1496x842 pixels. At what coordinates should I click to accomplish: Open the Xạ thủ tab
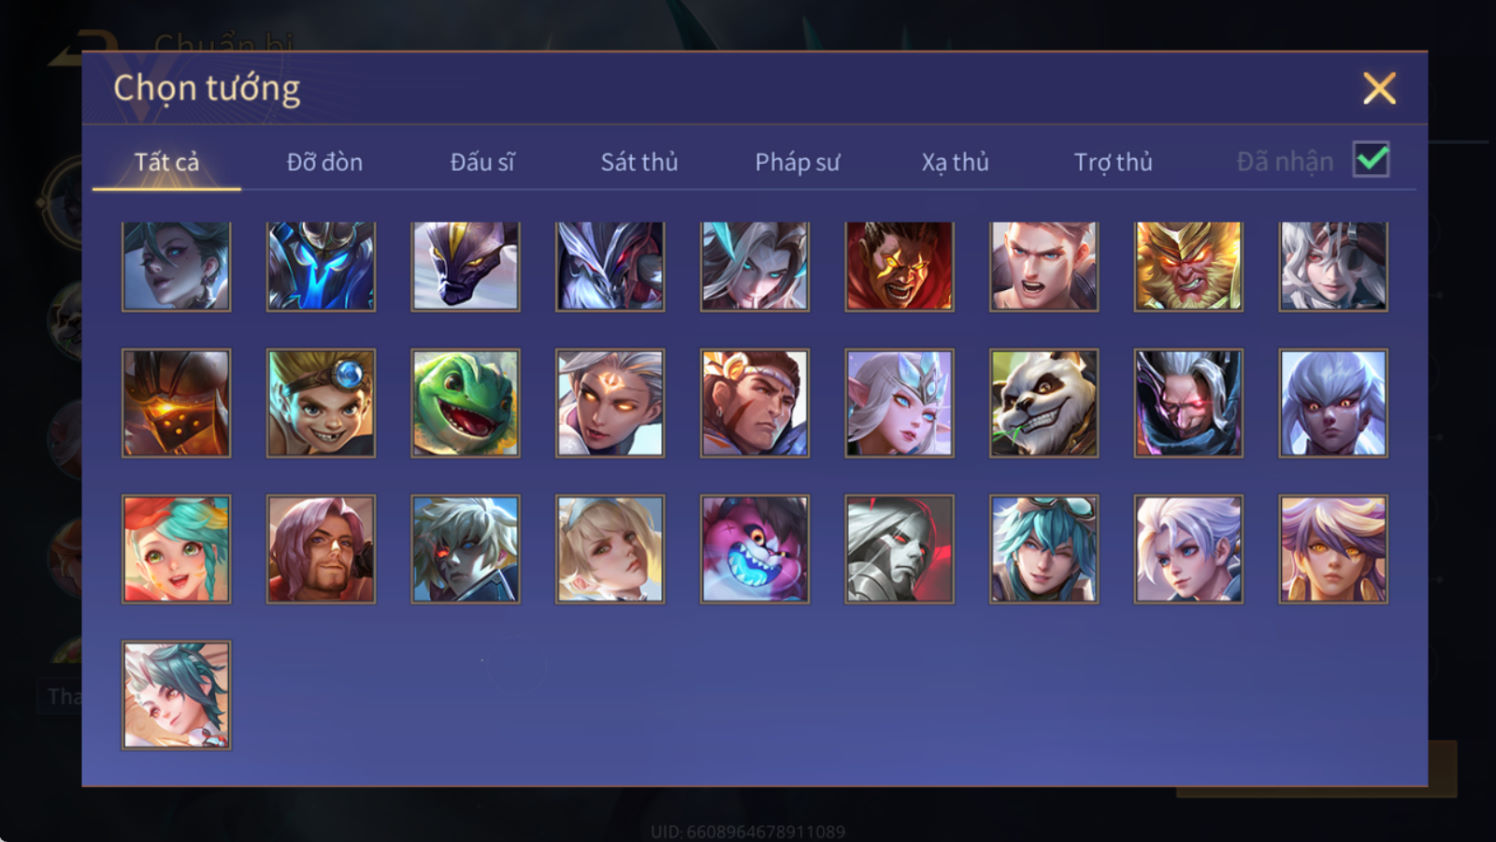955,162
